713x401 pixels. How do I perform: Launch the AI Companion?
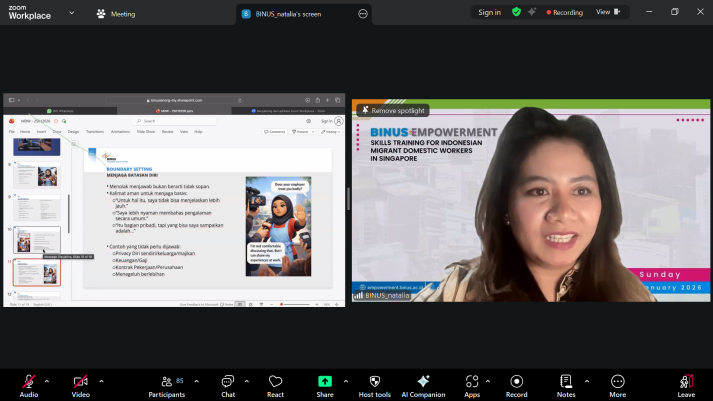(423, 382)
